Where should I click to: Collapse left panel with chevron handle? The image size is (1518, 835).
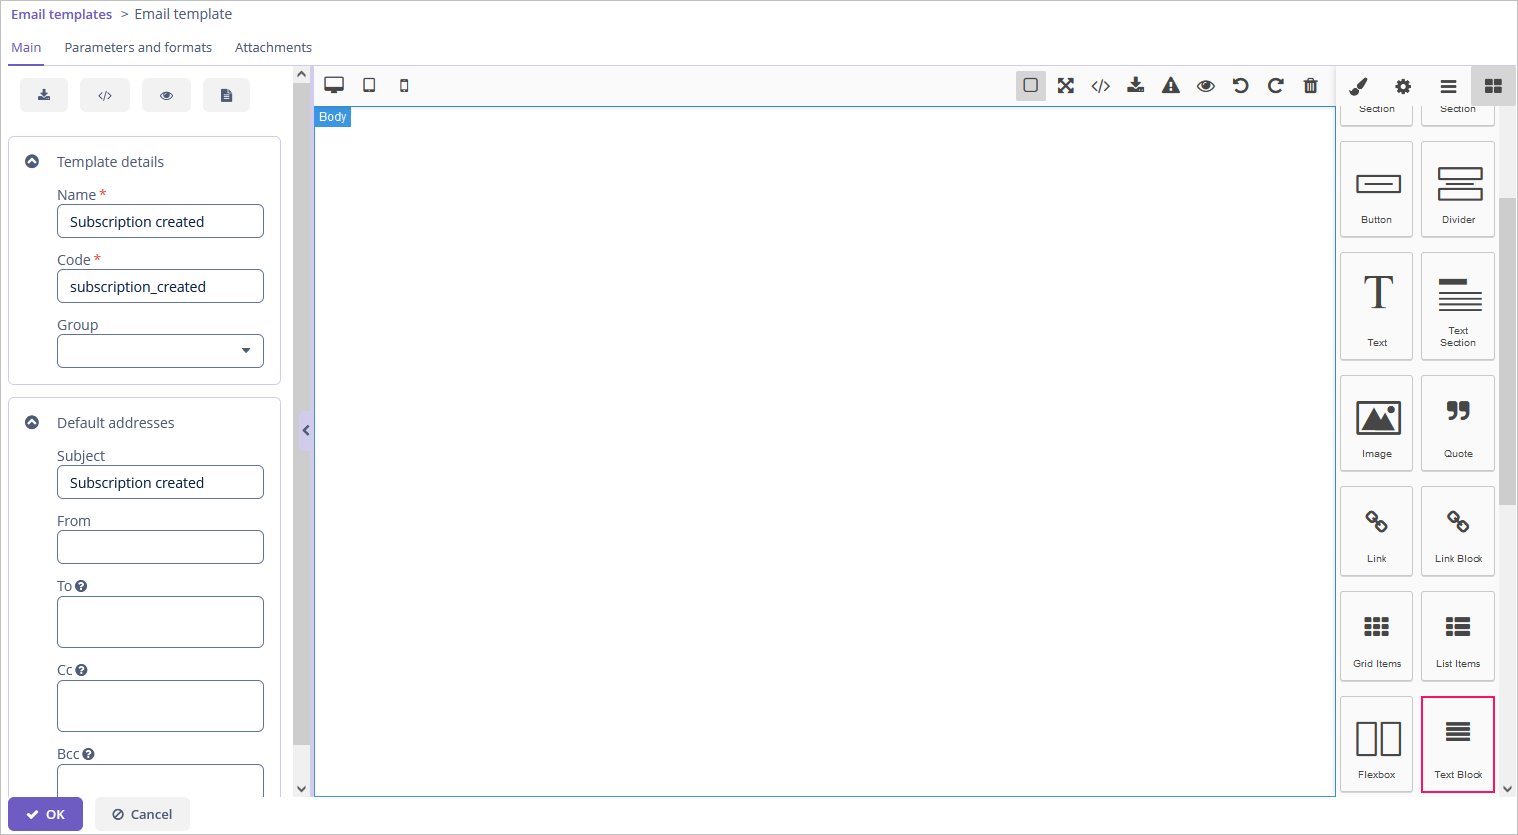[305, 431]
